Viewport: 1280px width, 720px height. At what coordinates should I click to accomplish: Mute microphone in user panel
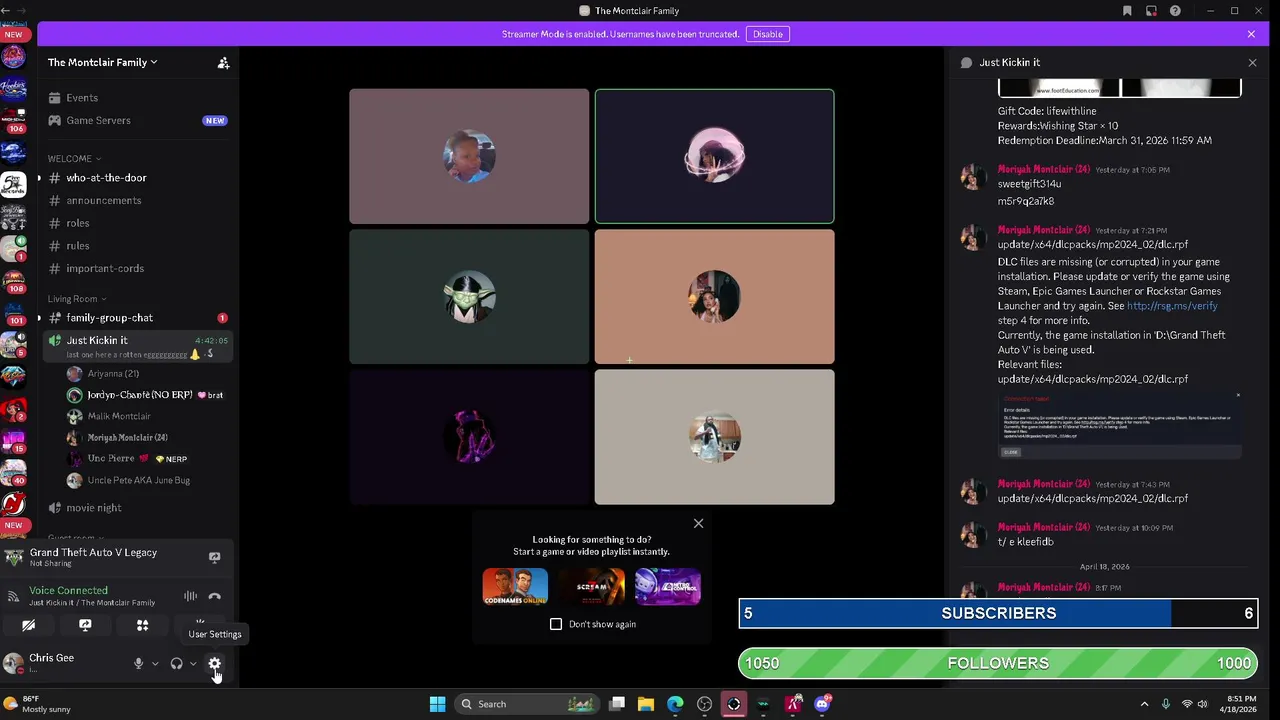[138, 663]
